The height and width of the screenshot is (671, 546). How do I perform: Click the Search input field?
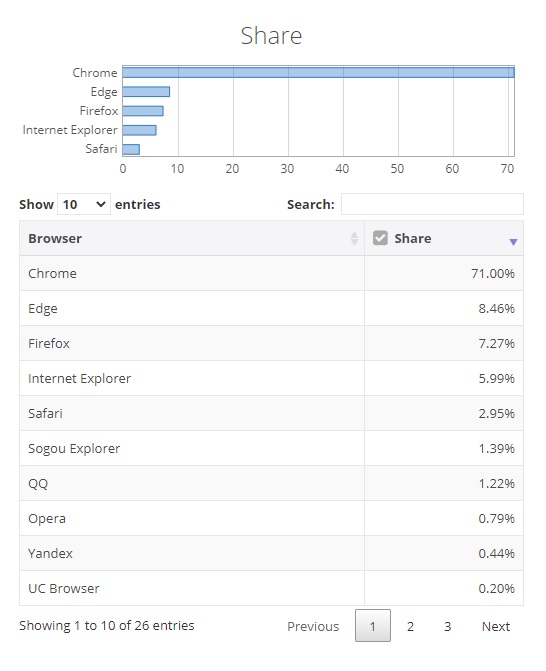click(432, 204)
